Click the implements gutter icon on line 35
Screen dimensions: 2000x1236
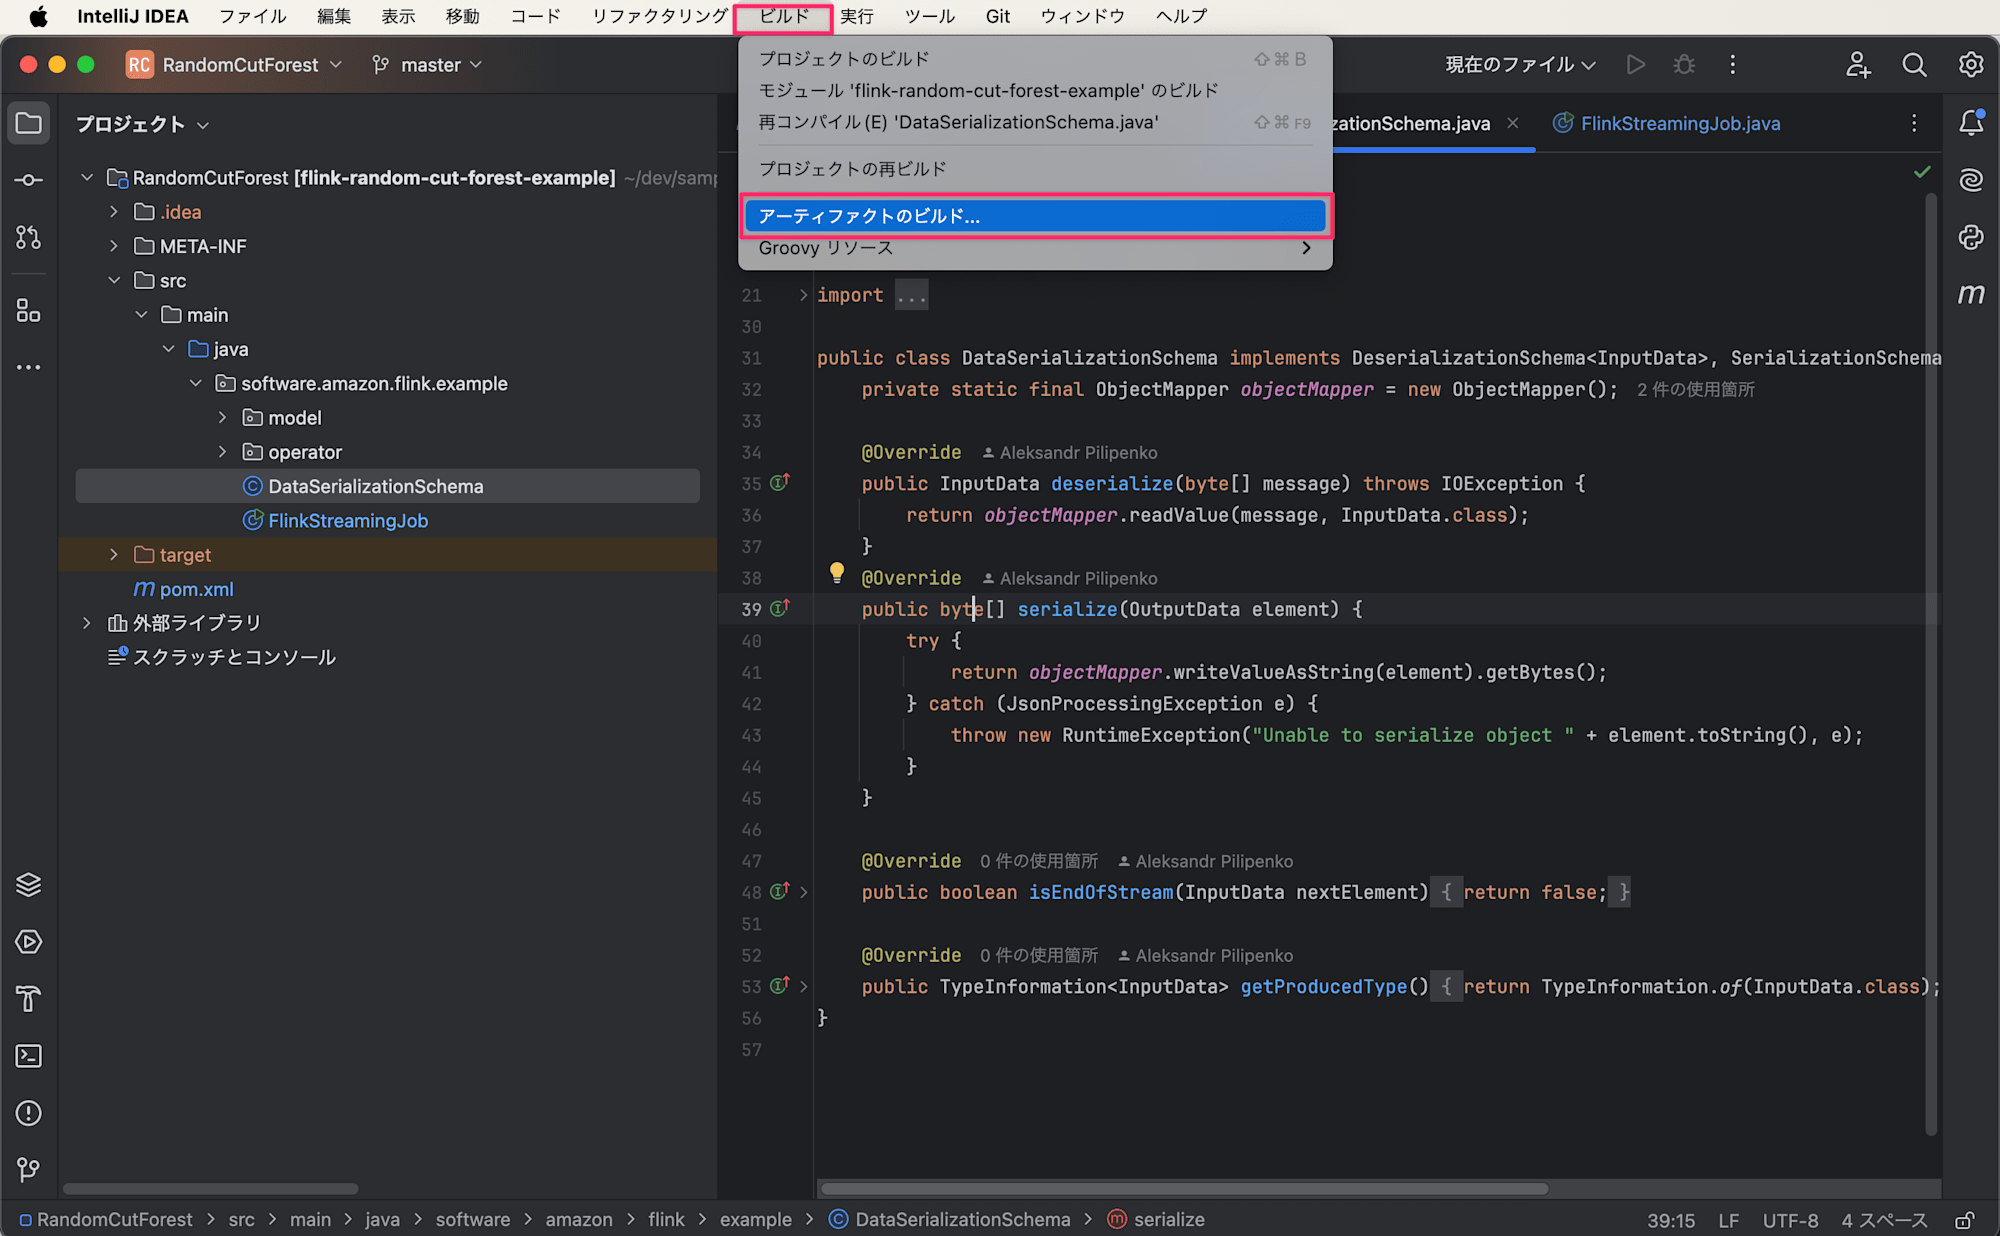(x=780, y=483)
